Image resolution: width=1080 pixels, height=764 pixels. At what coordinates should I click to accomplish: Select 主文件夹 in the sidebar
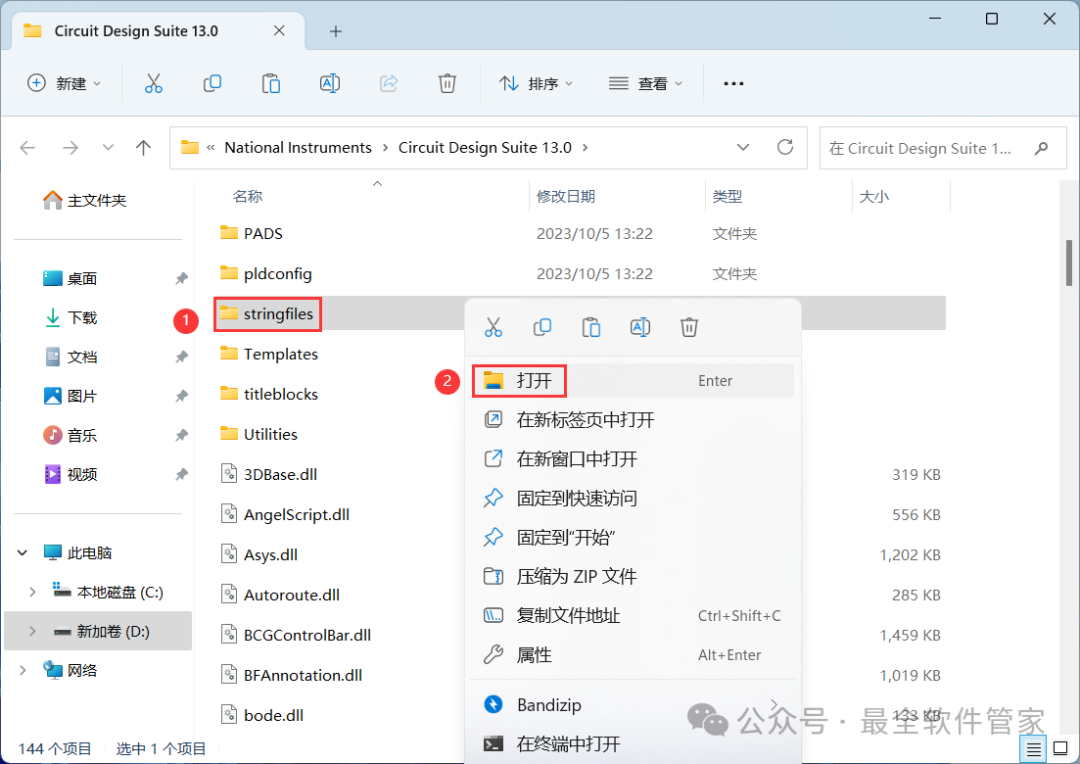tap(85, 200)
